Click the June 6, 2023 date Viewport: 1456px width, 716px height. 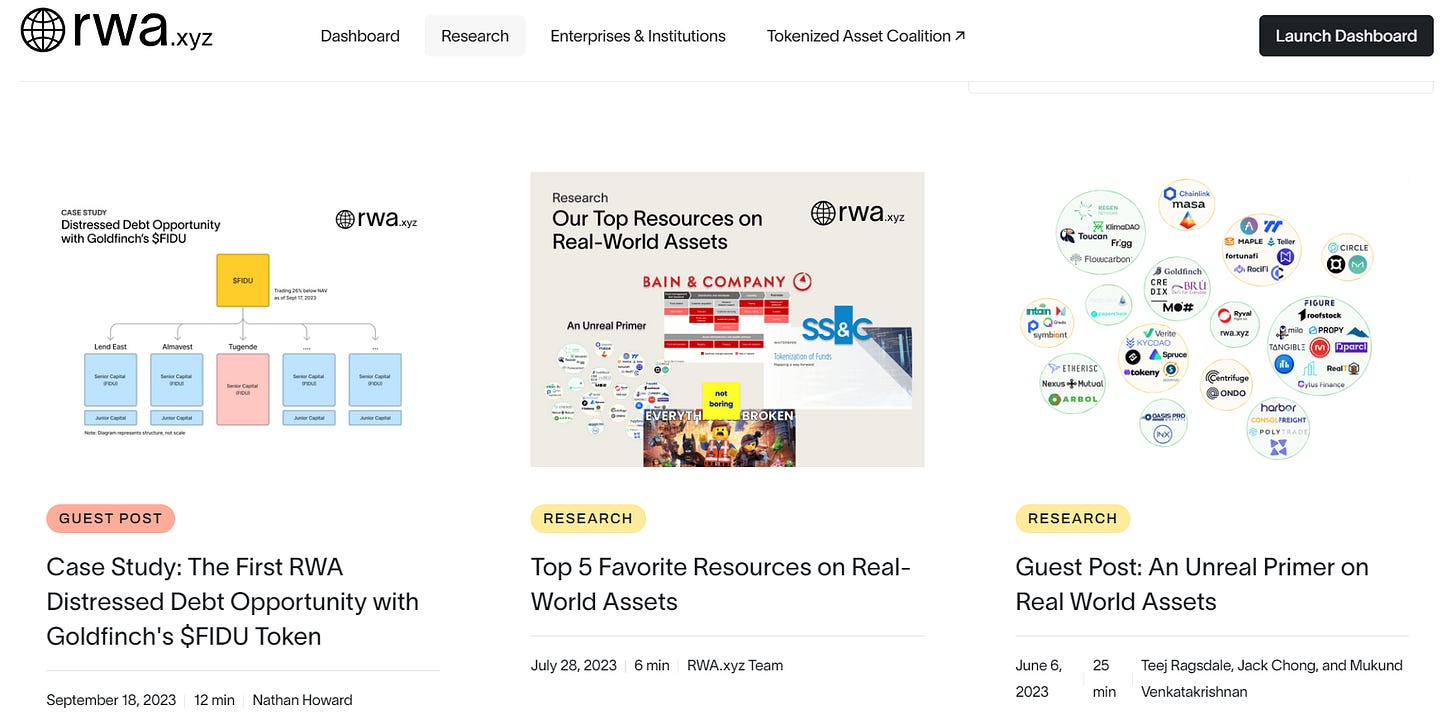click(1039, 678)
